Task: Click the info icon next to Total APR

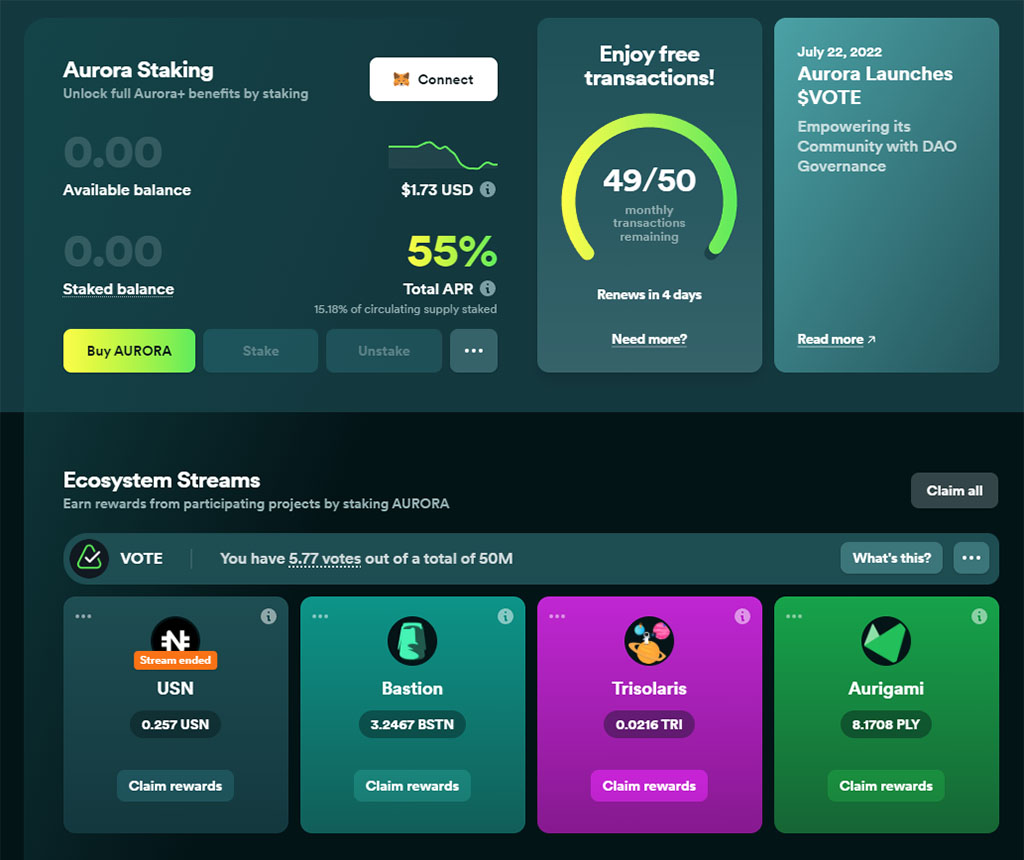Action: (x=488, y=288)
